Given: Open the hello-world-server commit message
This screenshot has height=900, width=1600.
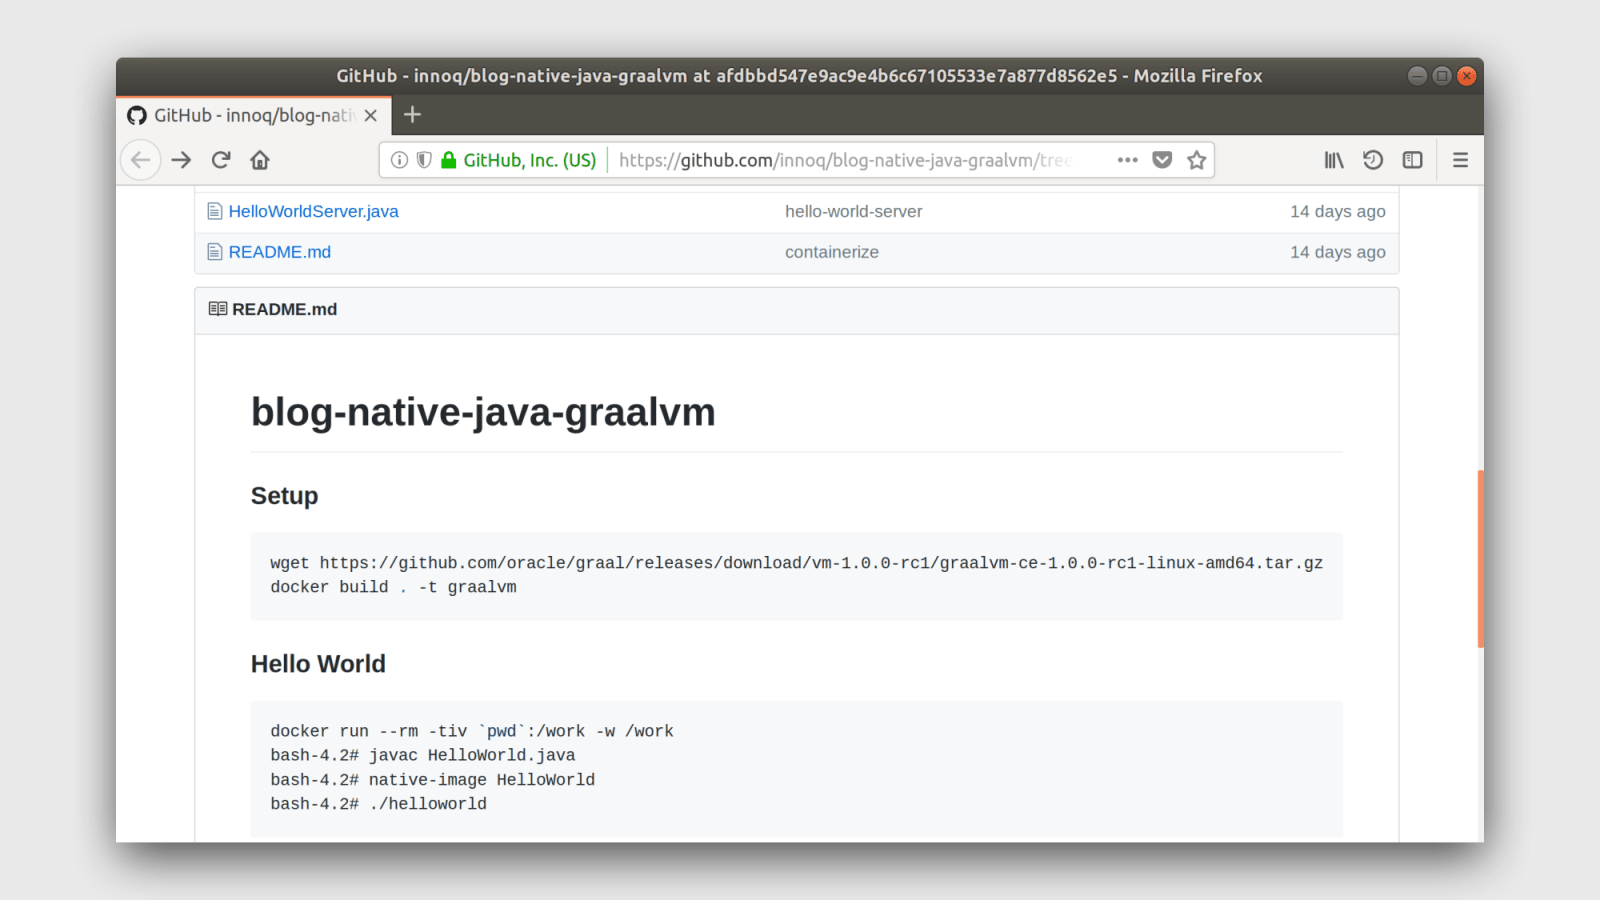Looking at the screenshot, I should (853, 211).
